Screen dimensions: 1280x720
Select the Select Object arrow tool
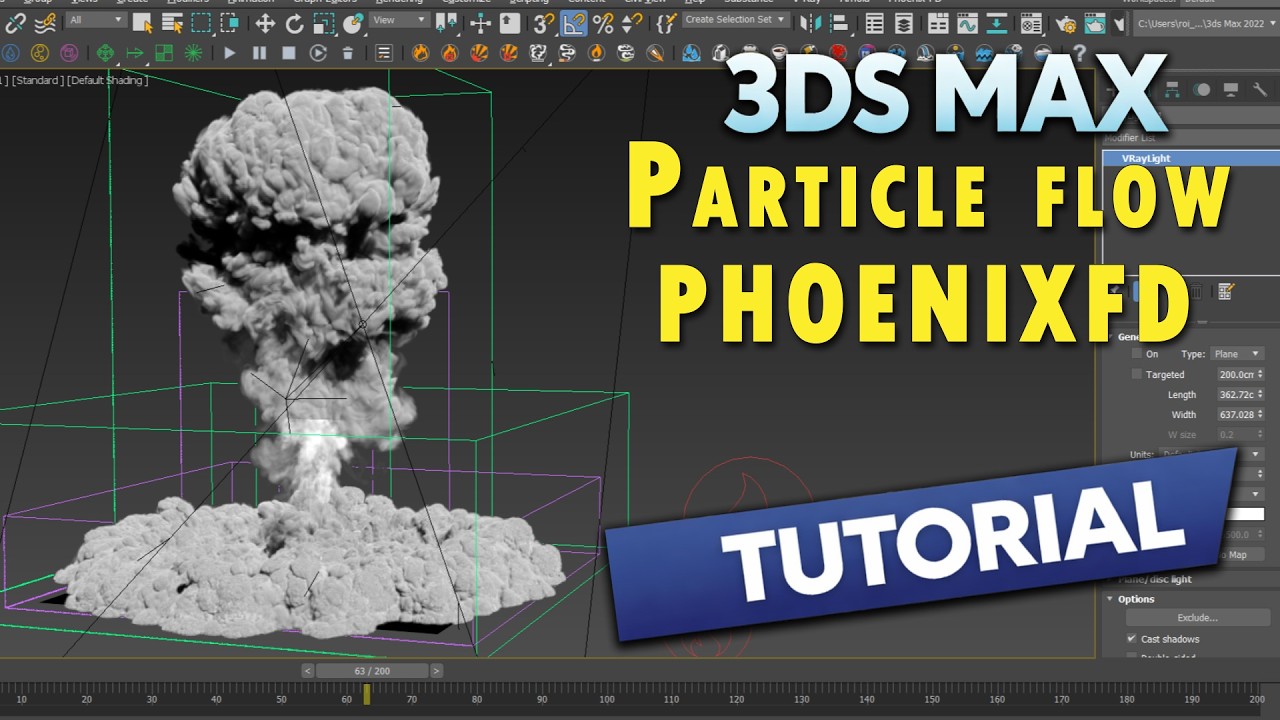click(x=143, y=23)
